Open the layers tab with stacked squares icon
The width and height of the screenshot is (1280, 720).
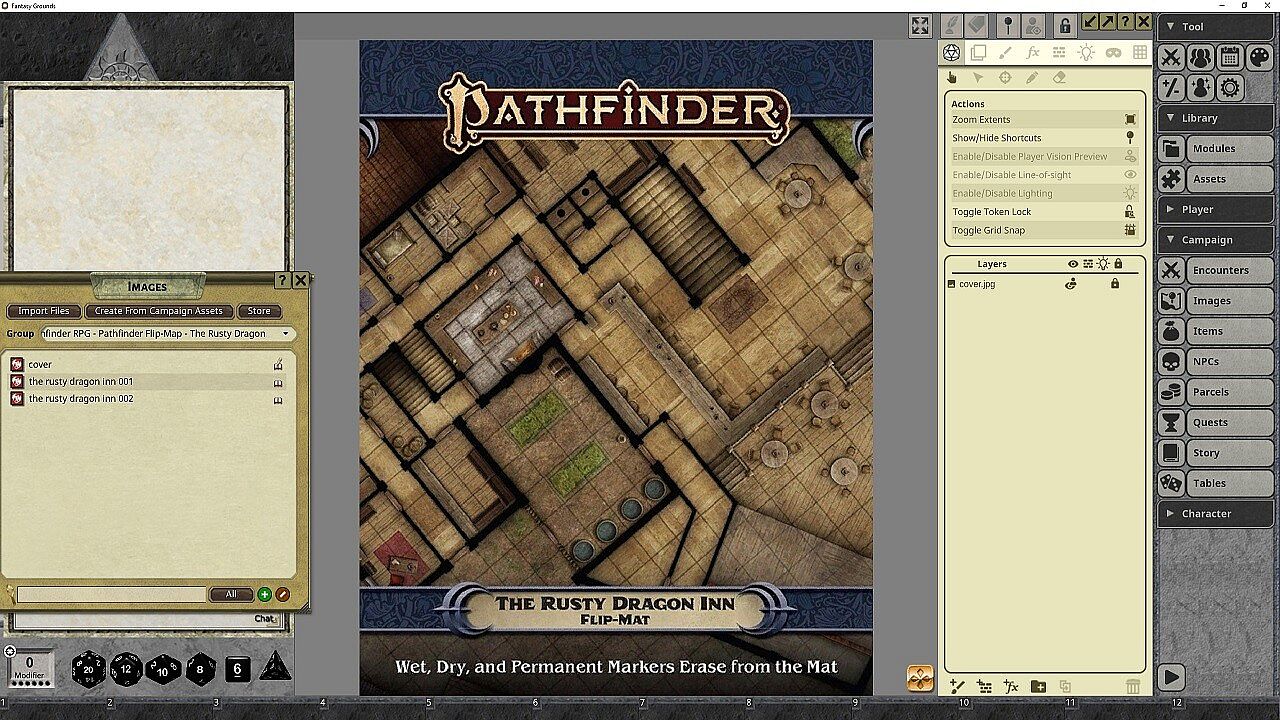[x=978, y=53]
